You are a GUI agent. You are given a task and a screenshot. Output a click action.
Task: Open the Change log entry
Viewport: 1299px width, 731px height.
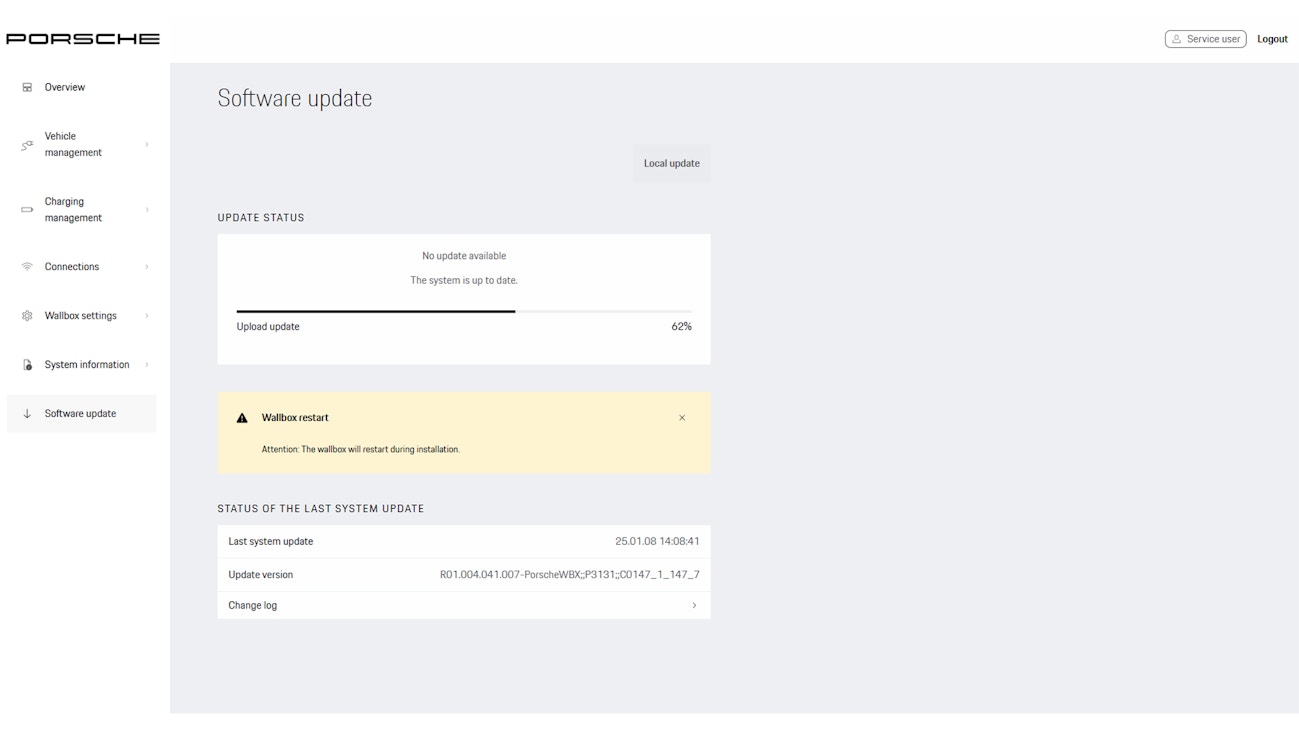pos(463,605)
